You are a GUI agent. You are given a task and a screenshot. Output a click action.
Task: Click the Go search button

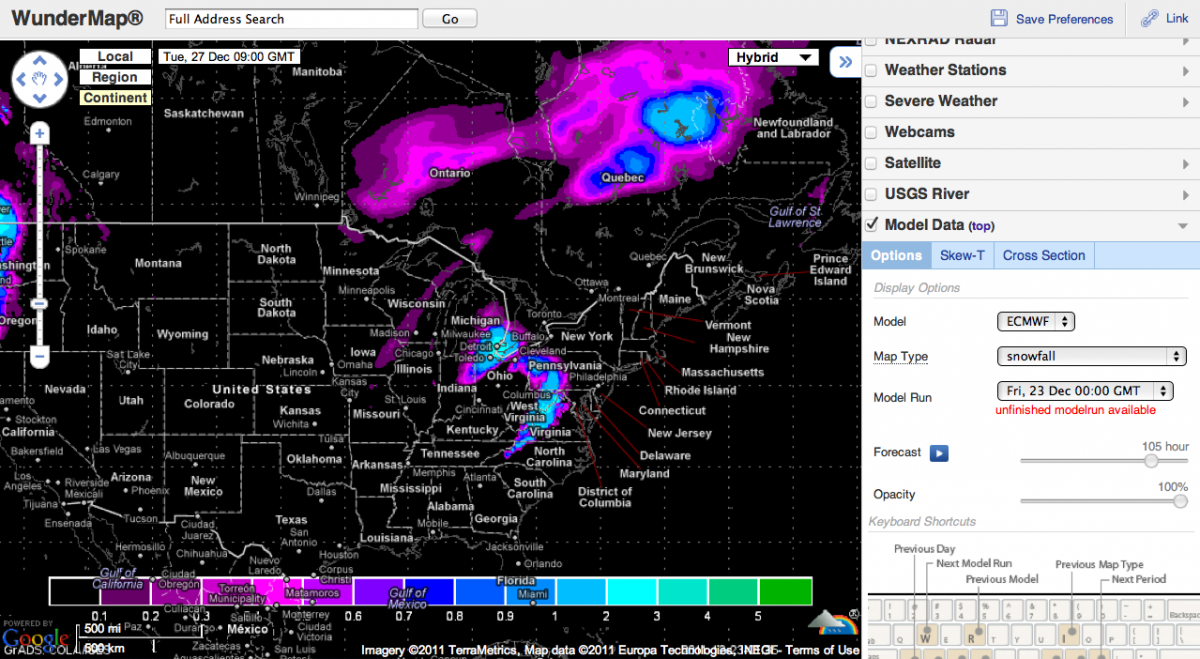(450, 19)
